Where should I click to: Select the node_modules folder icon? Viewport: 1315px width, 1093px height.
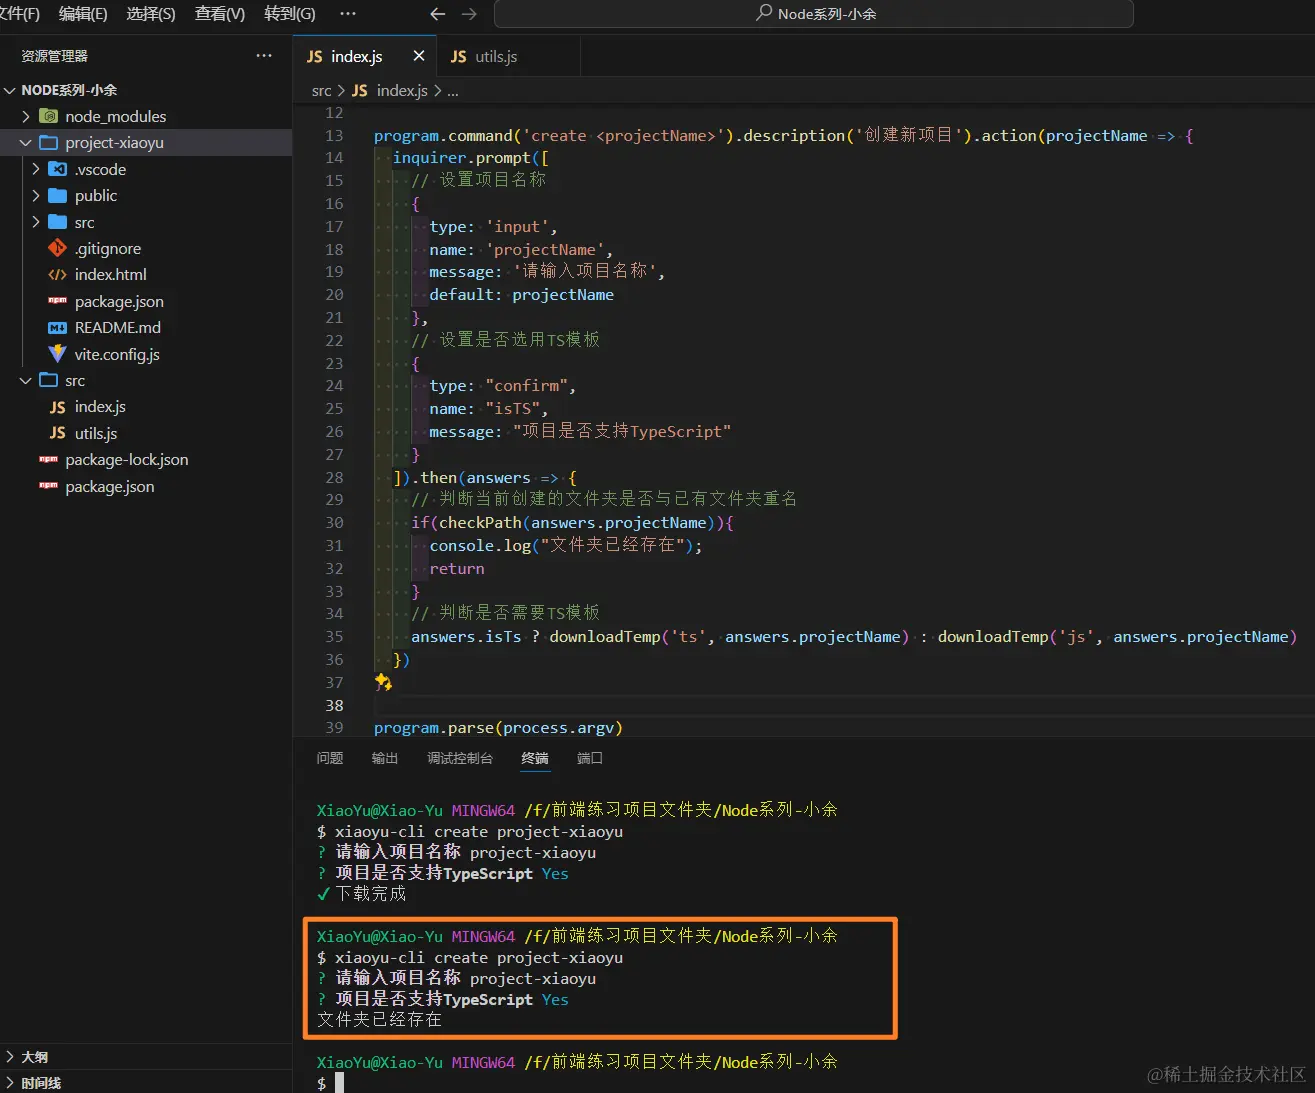[x=48, y=116]
